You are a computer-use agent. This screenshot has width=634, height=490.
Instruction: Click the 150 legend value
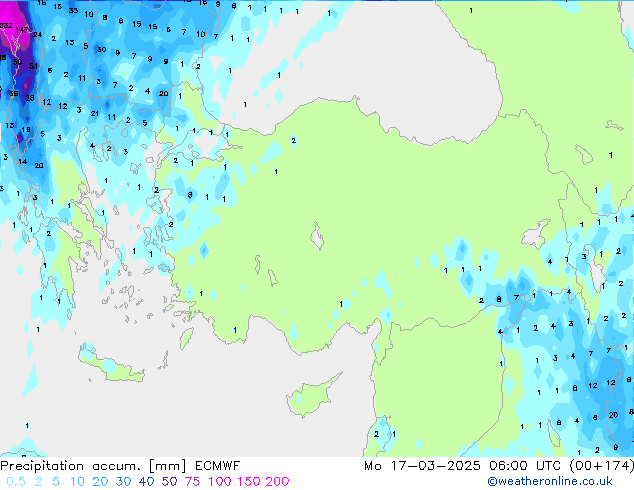[x=249, y=482]
